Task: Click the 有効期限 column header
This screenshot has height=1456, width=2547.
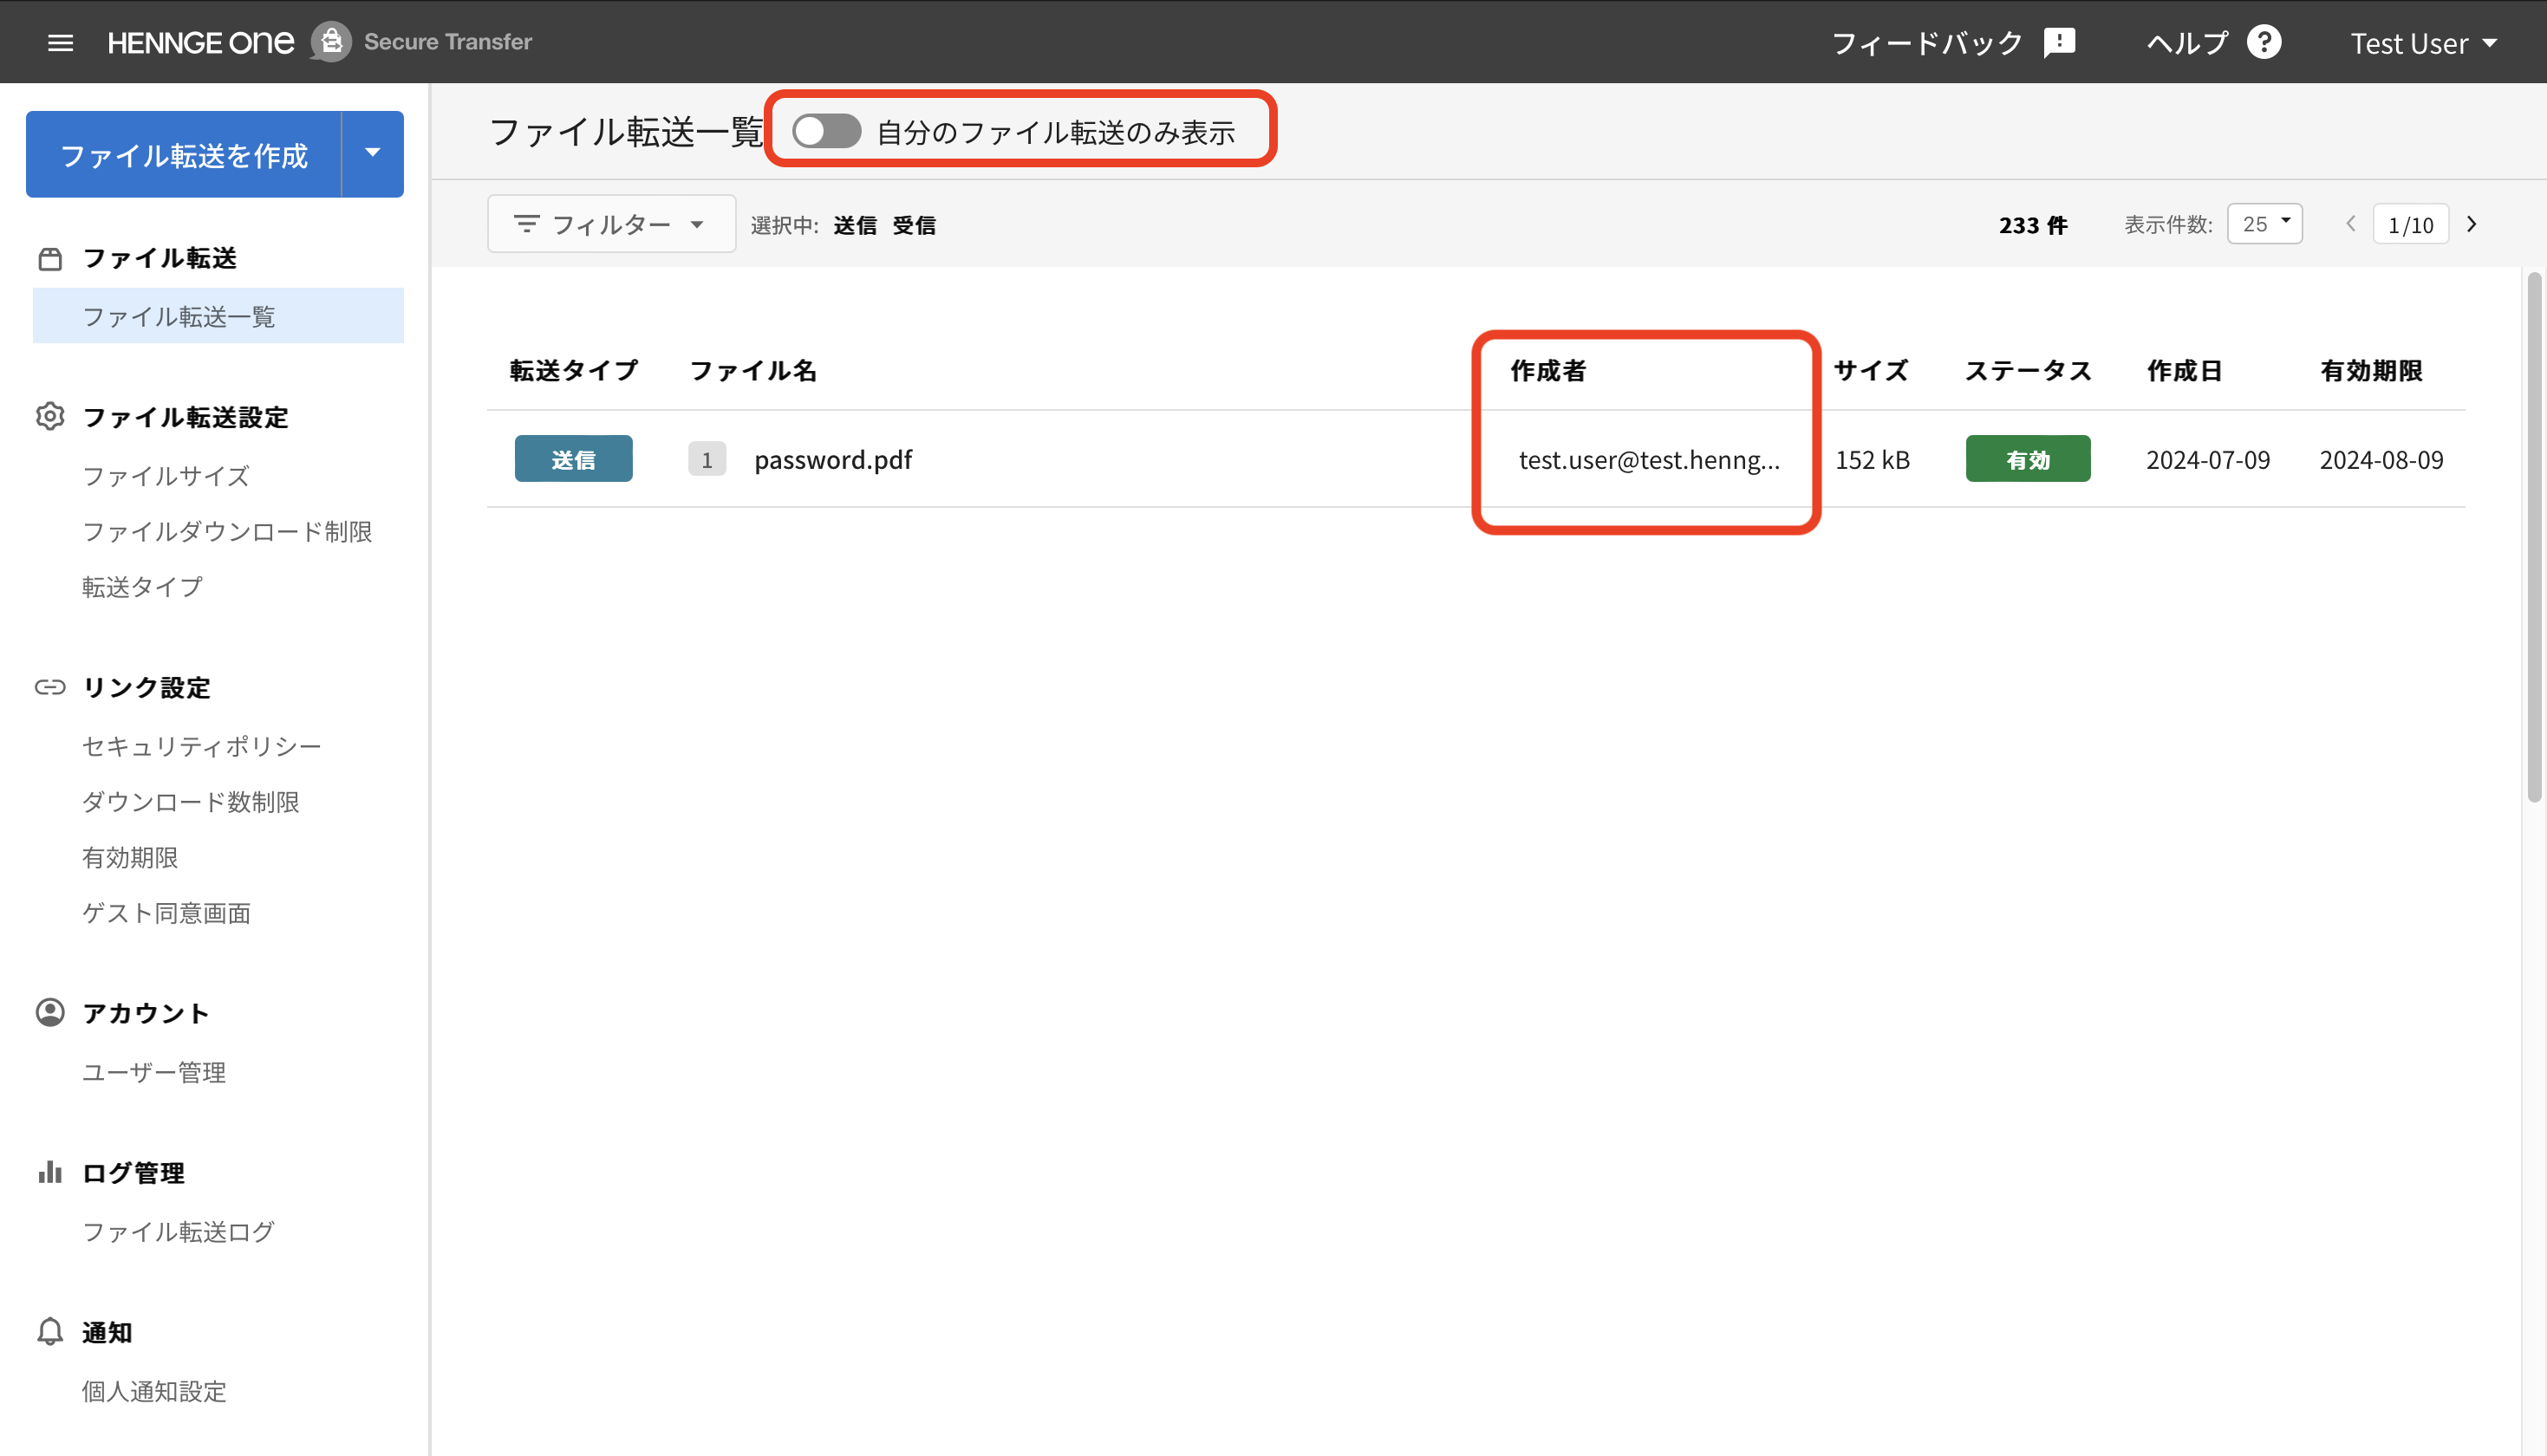Action: click(x=2371, y=370)
